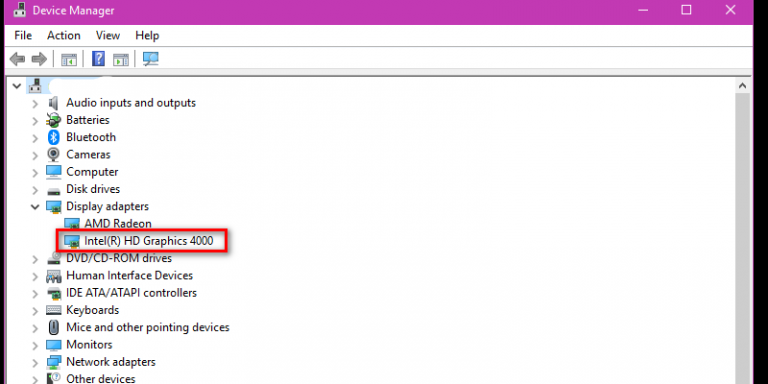The height and width of the screenshot is (384, 768).
Task: Select Mice and other pointing devices
Action: pyautogui.click(x=148, y=327)
